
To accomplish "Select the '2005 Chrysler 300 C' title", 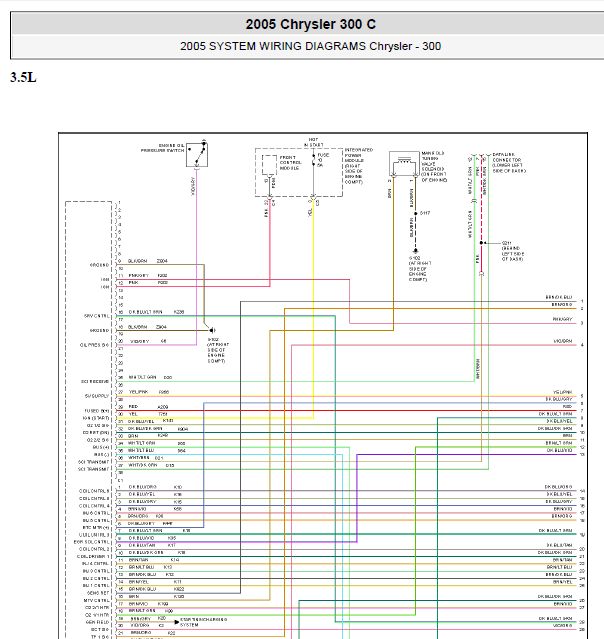I will pos(311,24).
